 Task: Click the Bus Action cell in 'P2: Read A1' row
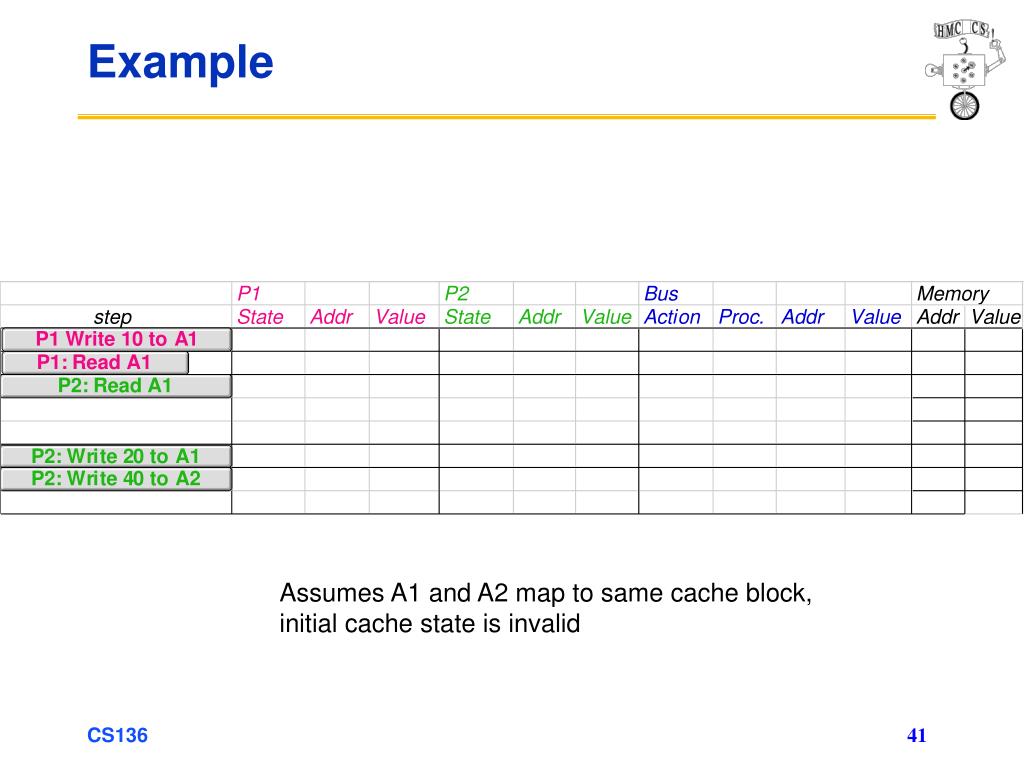tap(676, 386)
